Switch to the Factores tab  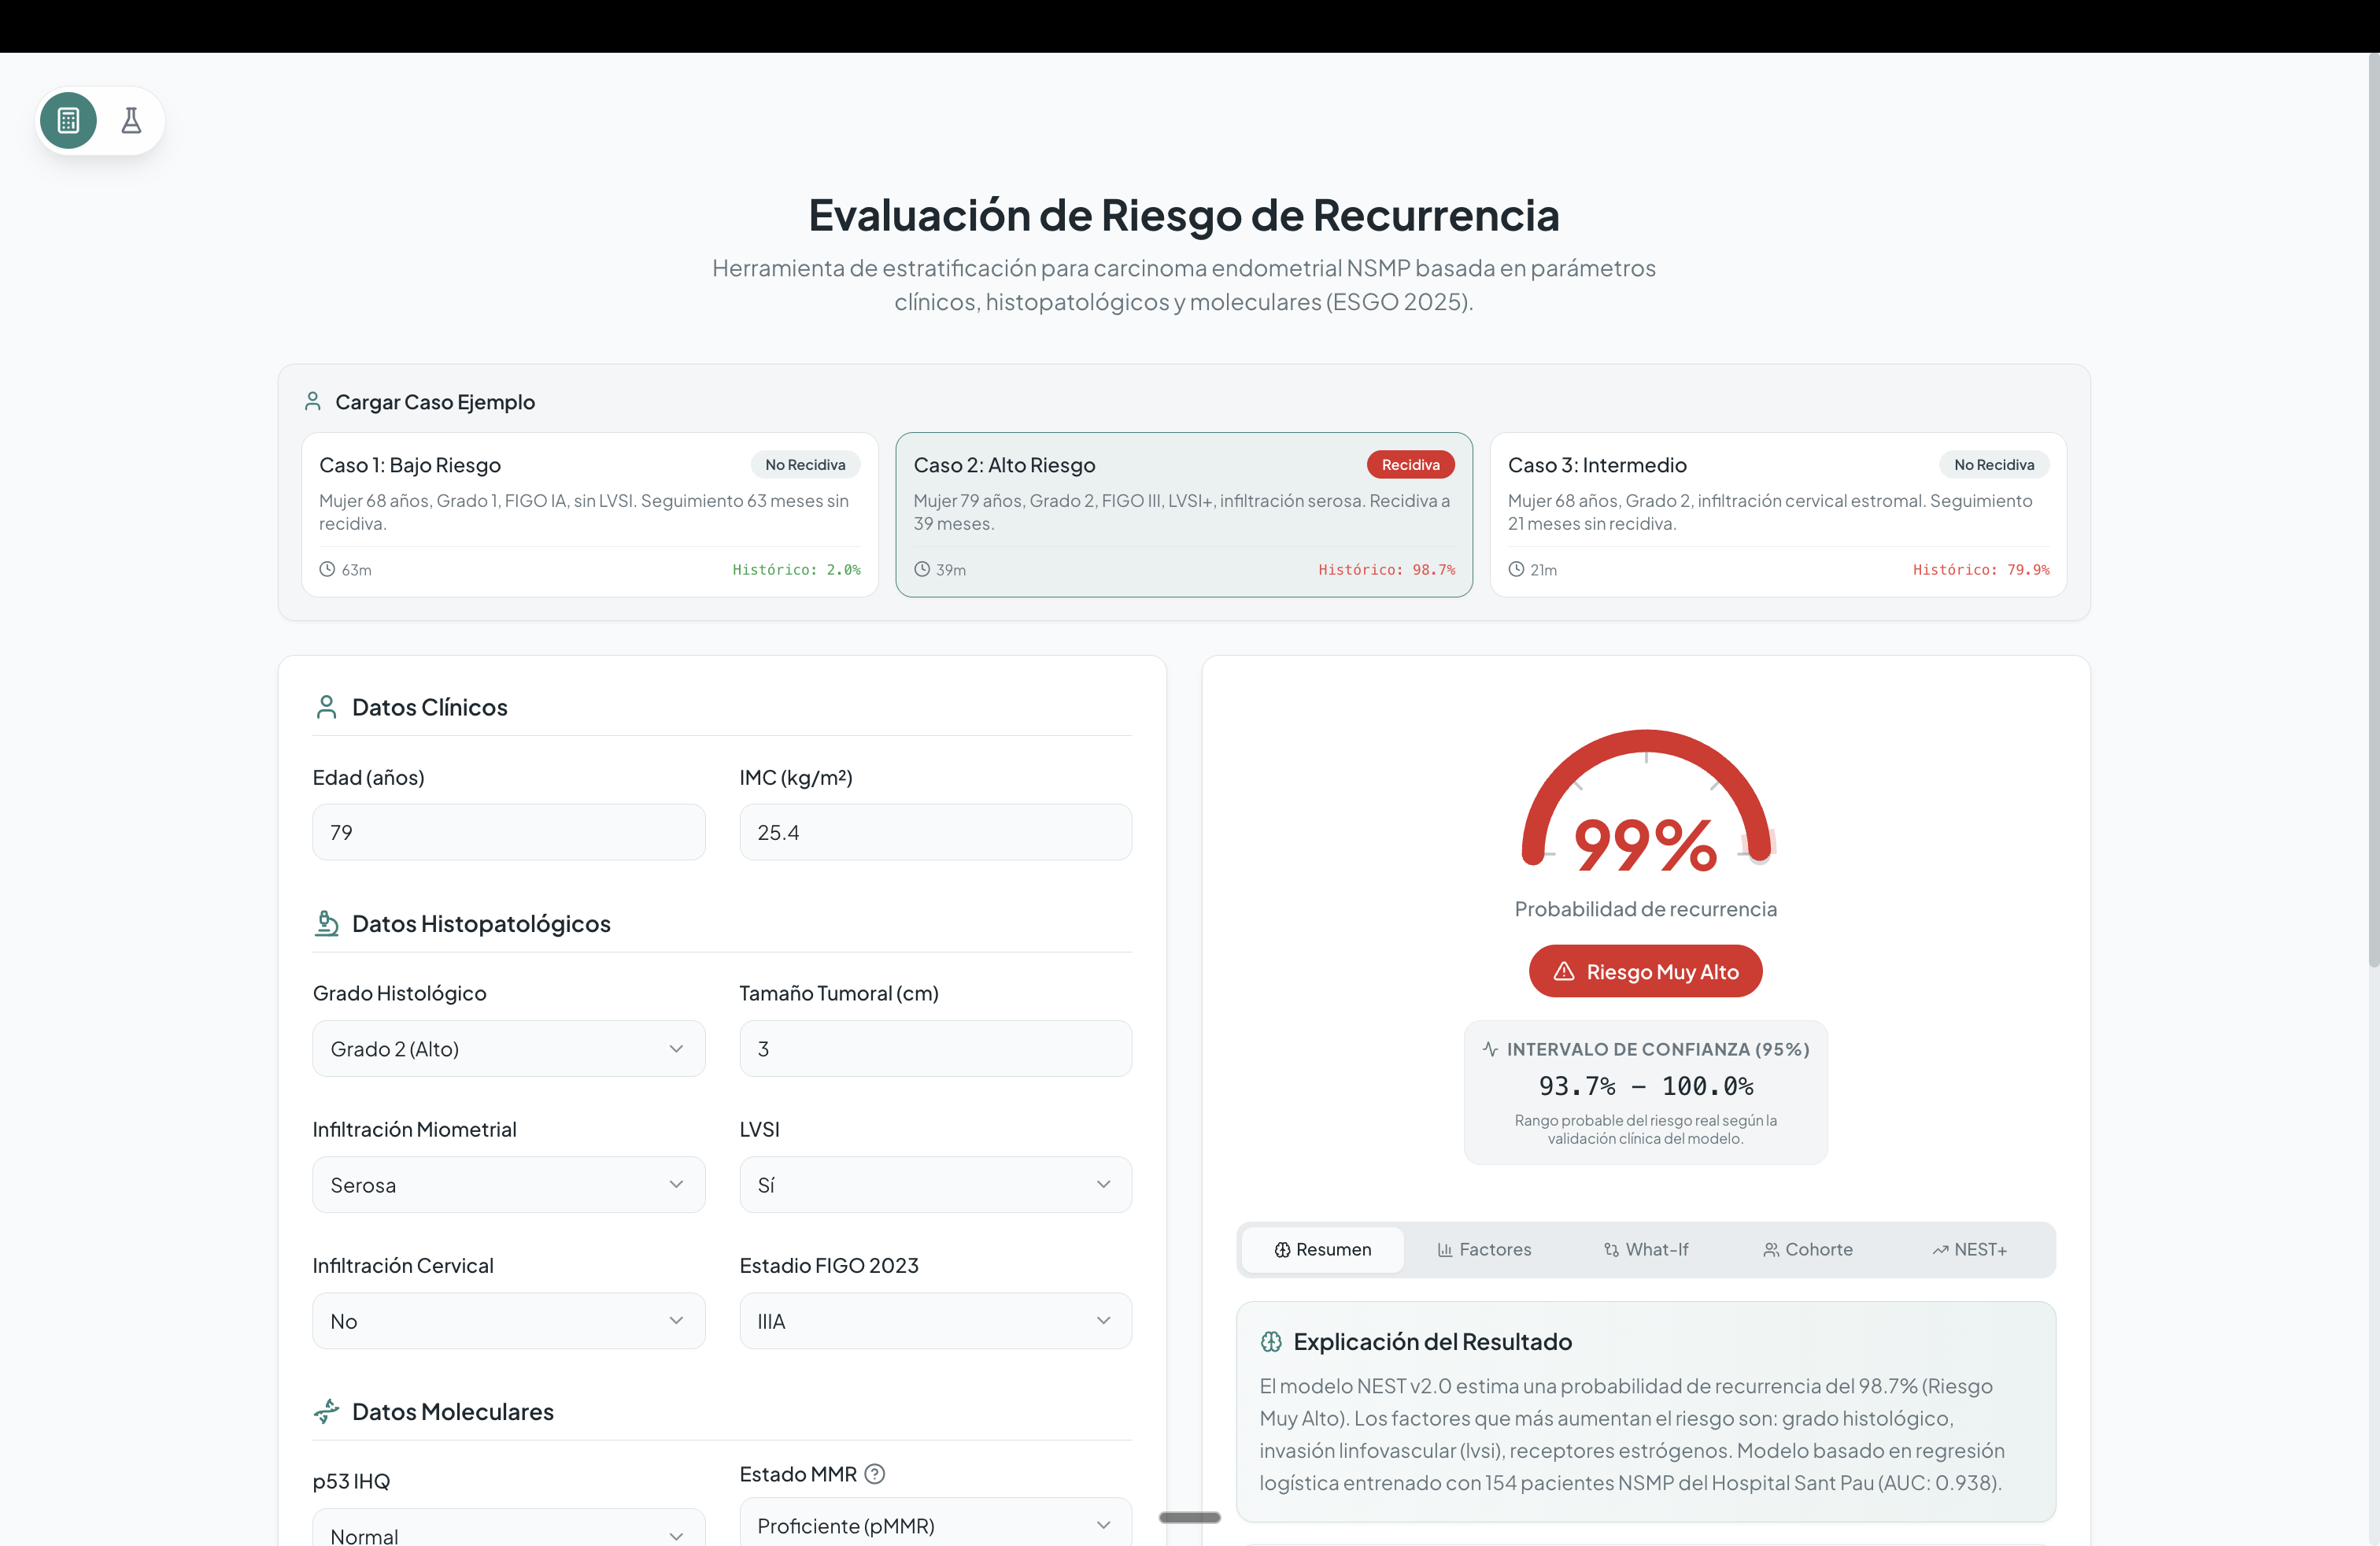[x=1484, y=1250]
